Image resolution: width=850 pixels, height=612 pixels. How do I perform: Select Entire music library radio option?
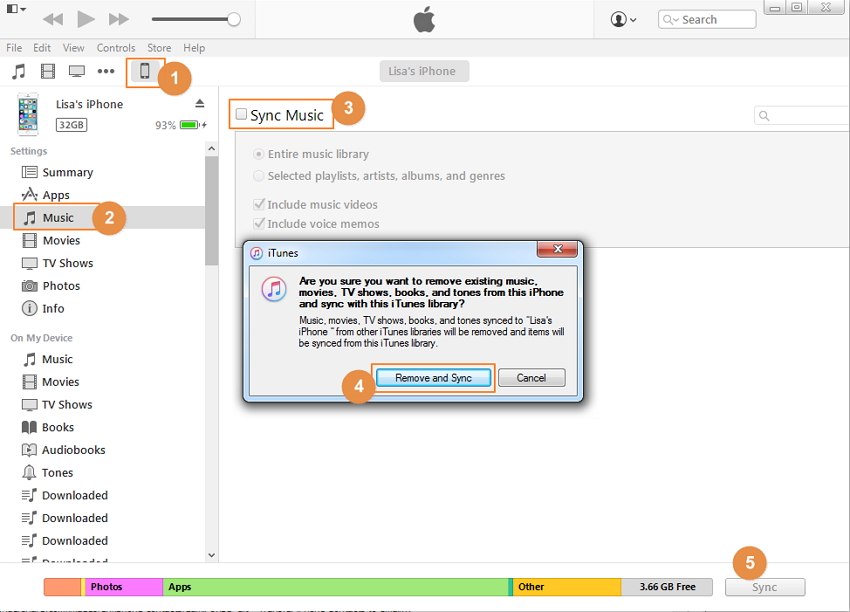[x=260, y=154]
